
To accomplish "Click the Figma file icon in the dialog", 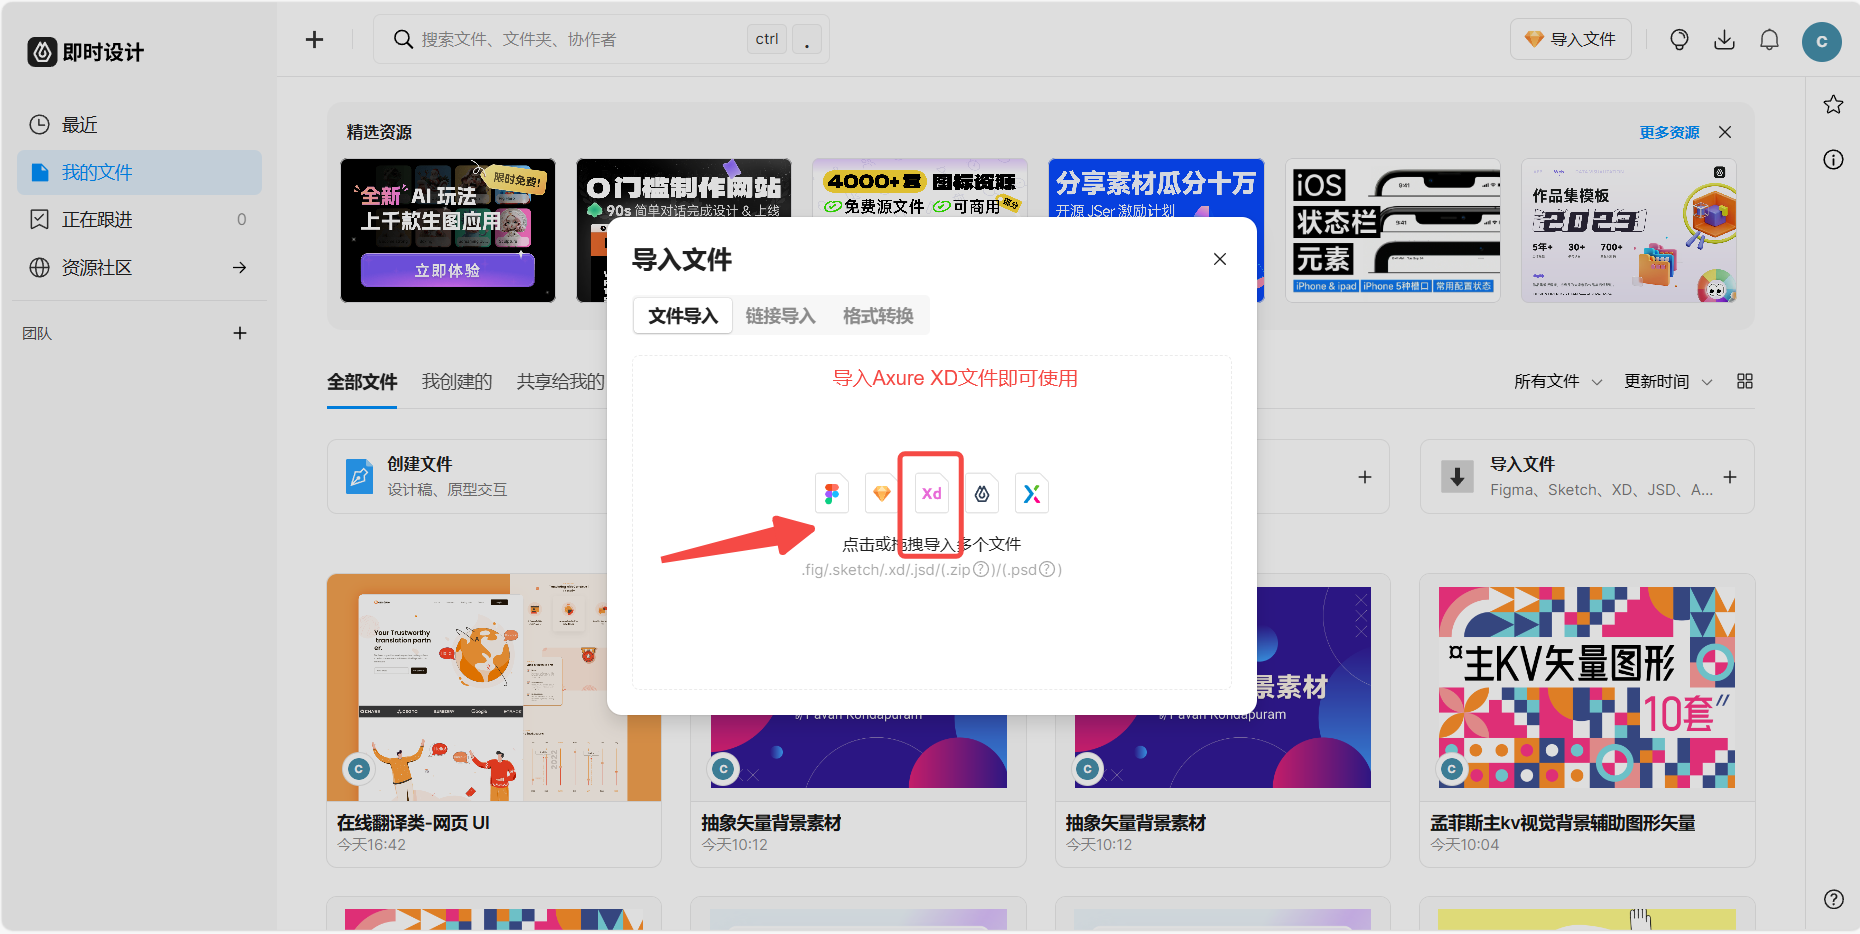I will [x=832, y=493].
